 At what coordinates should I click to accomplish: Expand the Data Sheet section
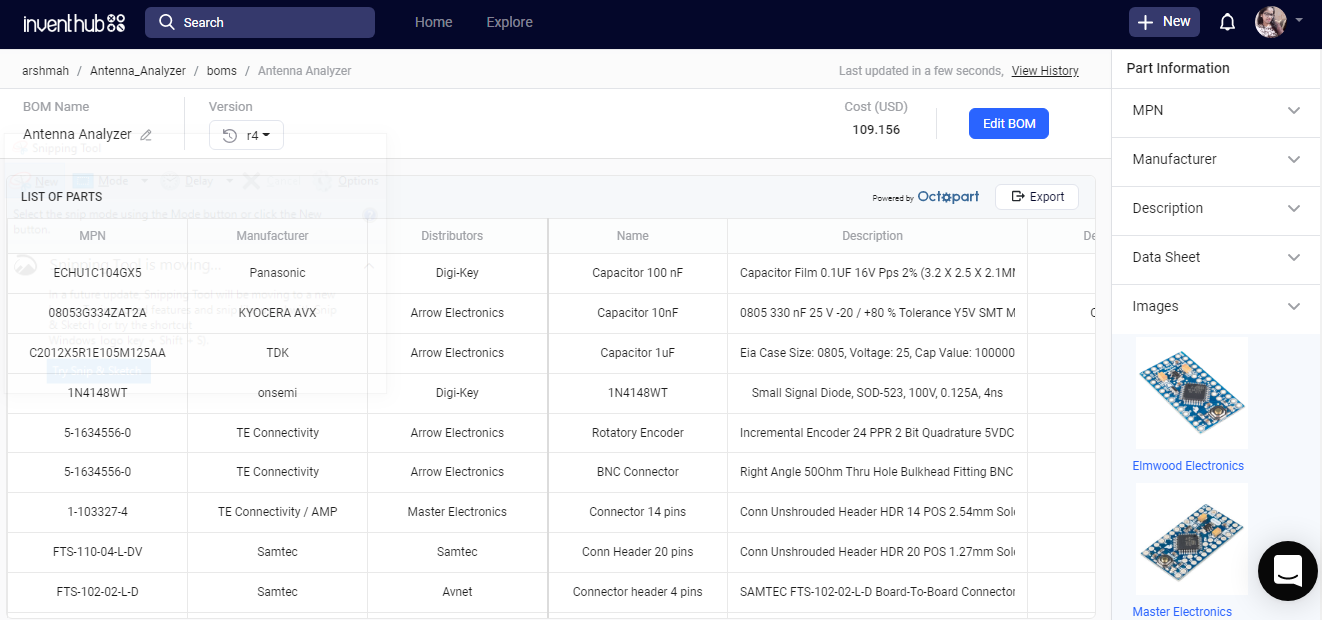tap(1216, 257)
